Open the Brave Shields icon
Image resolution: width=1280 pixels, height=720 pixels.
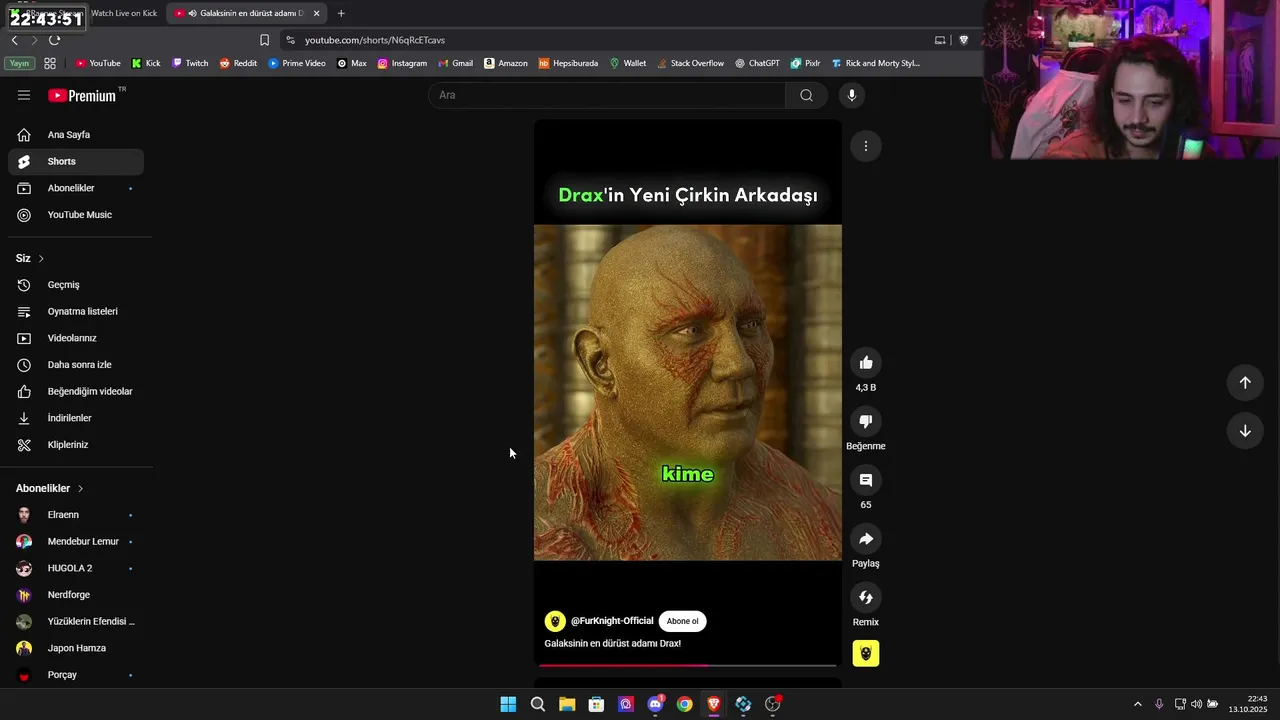coord(964,40)
